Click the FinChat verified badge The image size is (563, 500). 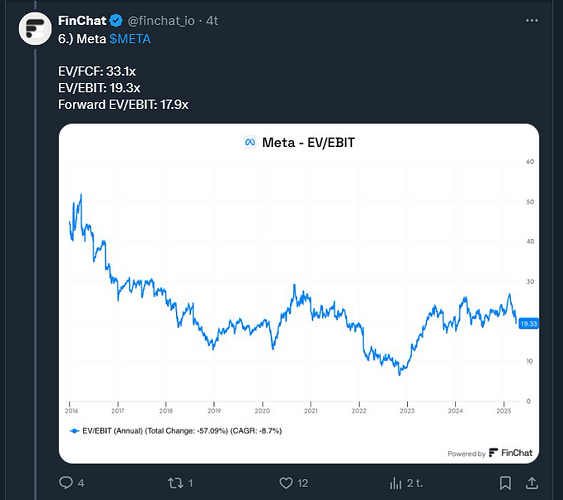coord(116,21)
